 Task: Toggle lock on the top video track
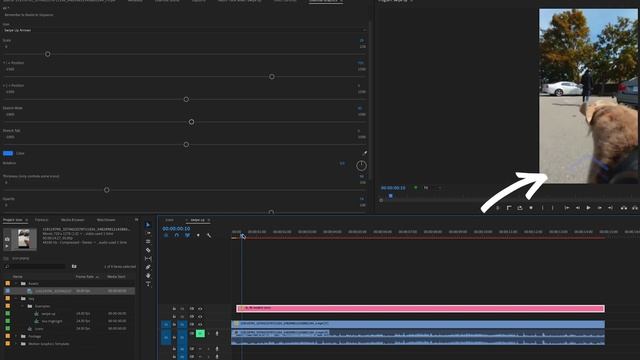click(174, 309)
